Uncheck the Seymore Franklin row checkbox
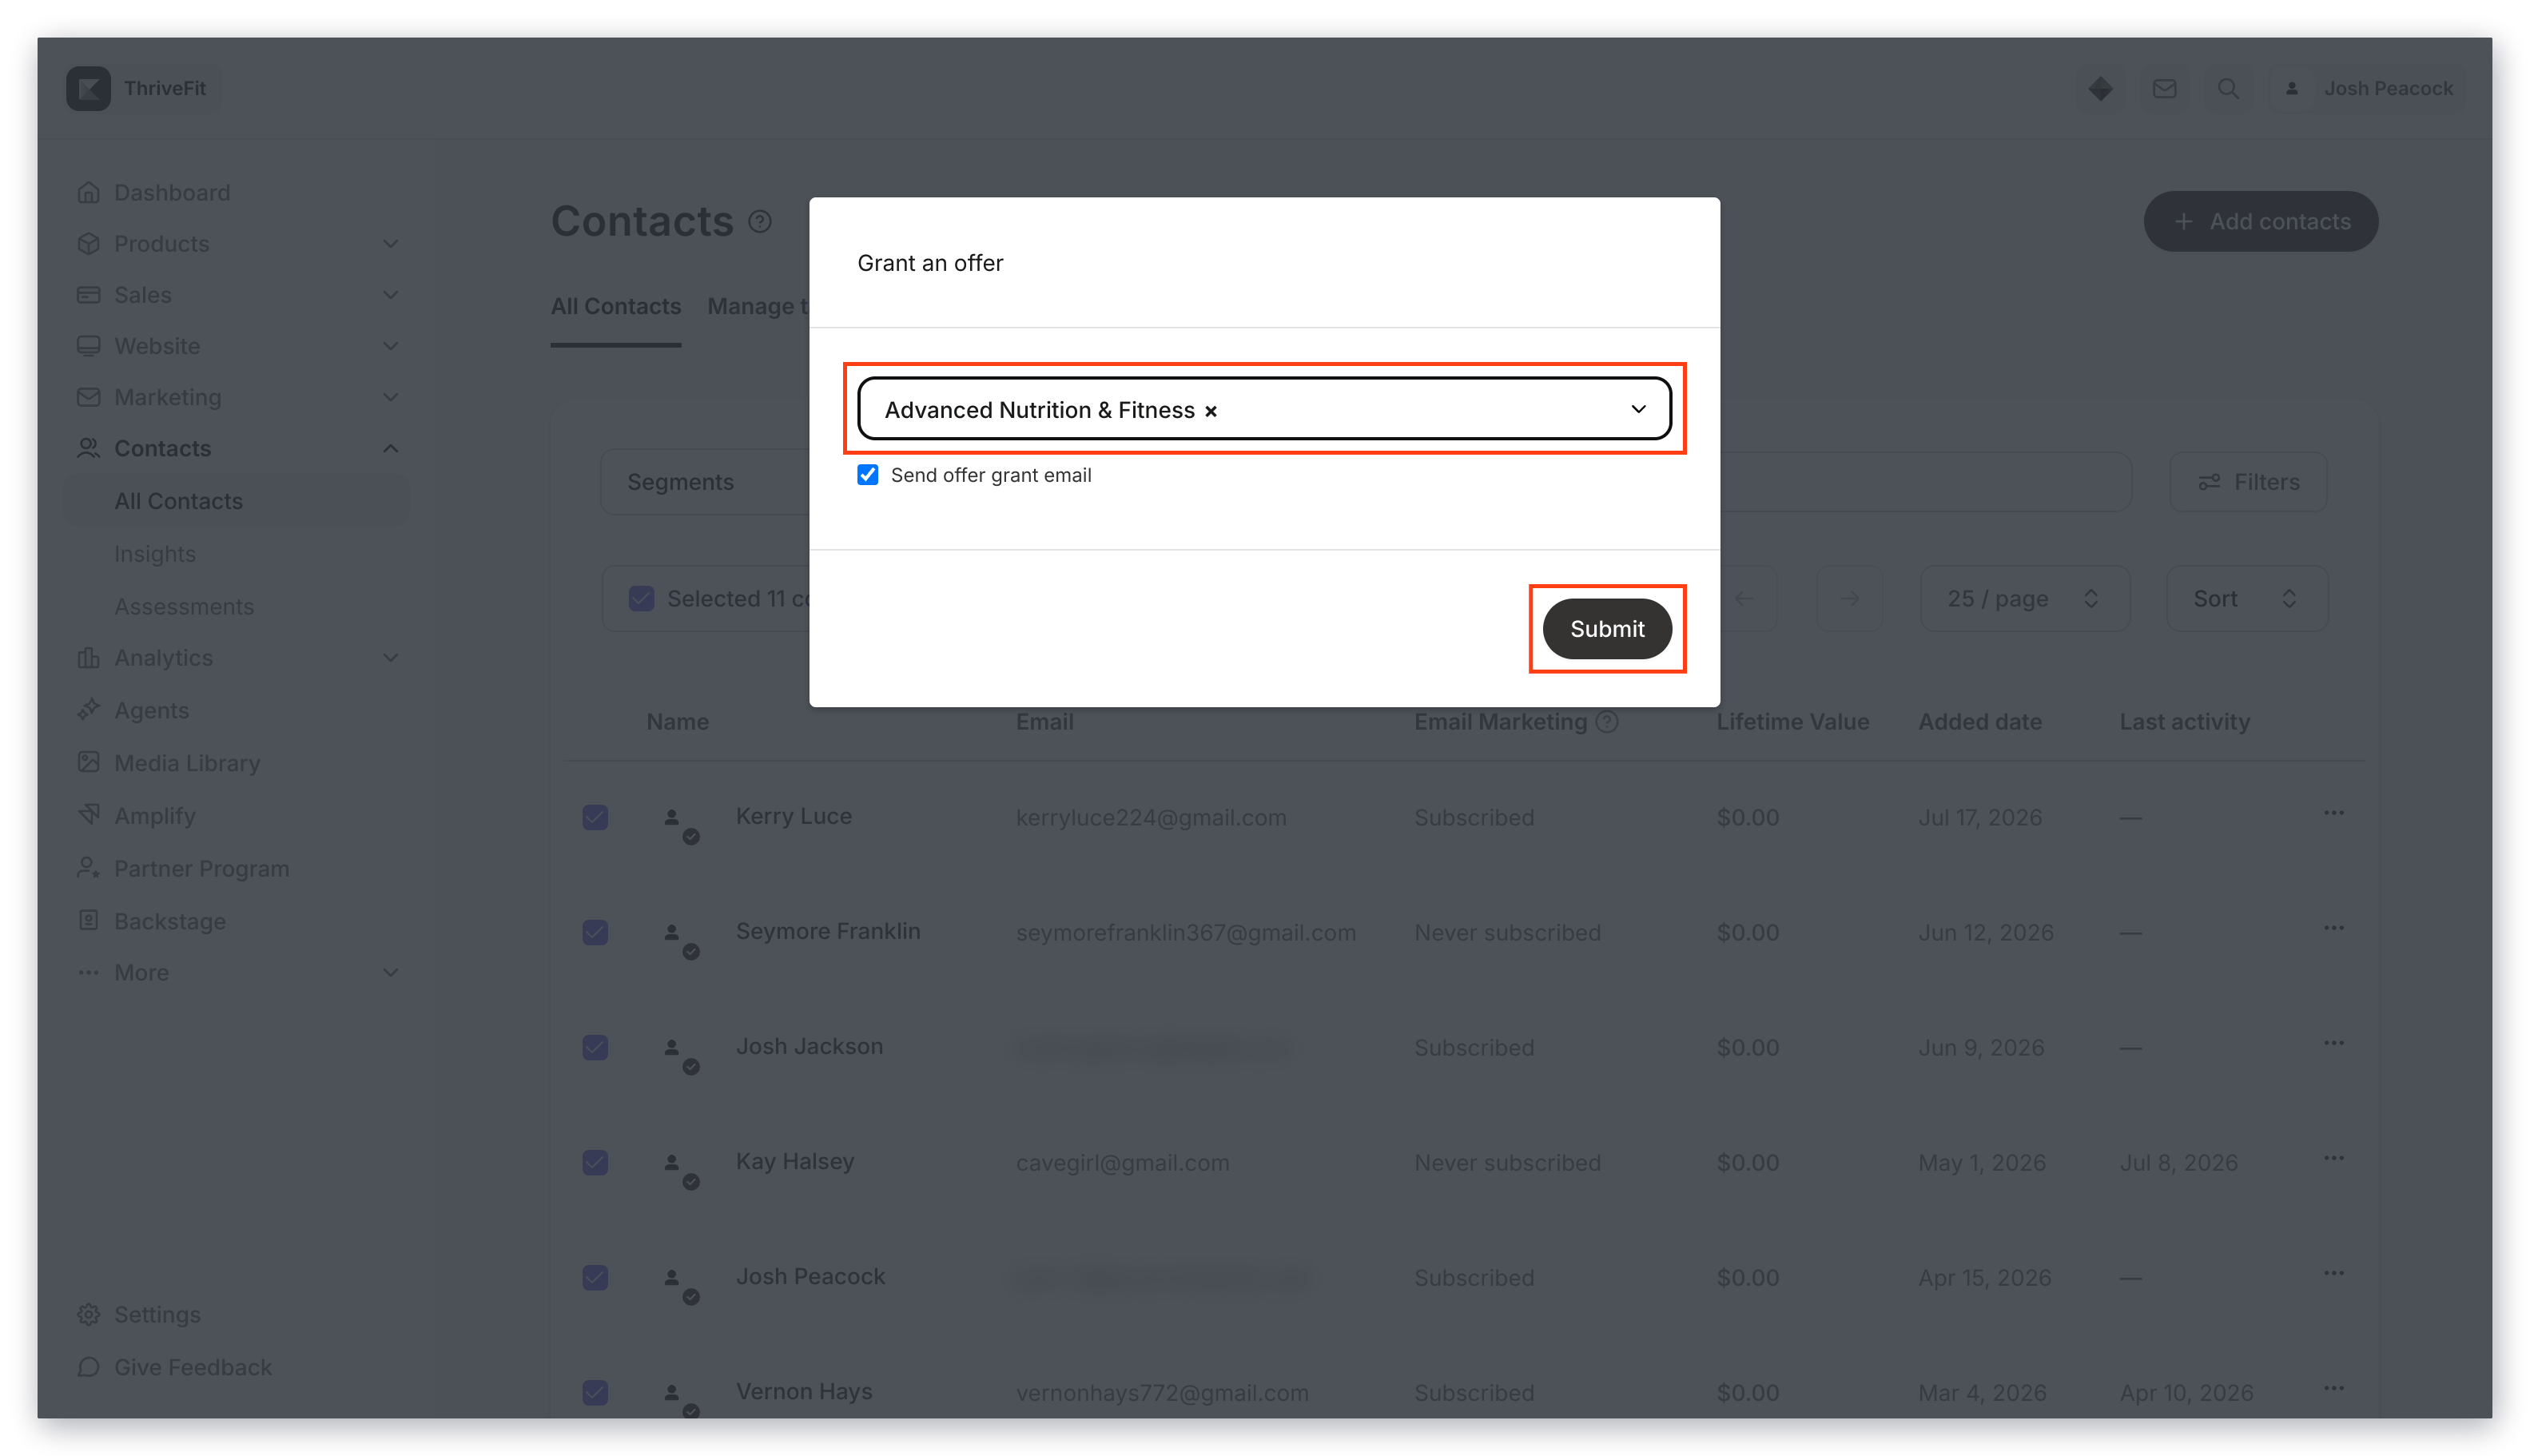The height and width of the screenshot is (1456, 2530). (x=595, y=932)
